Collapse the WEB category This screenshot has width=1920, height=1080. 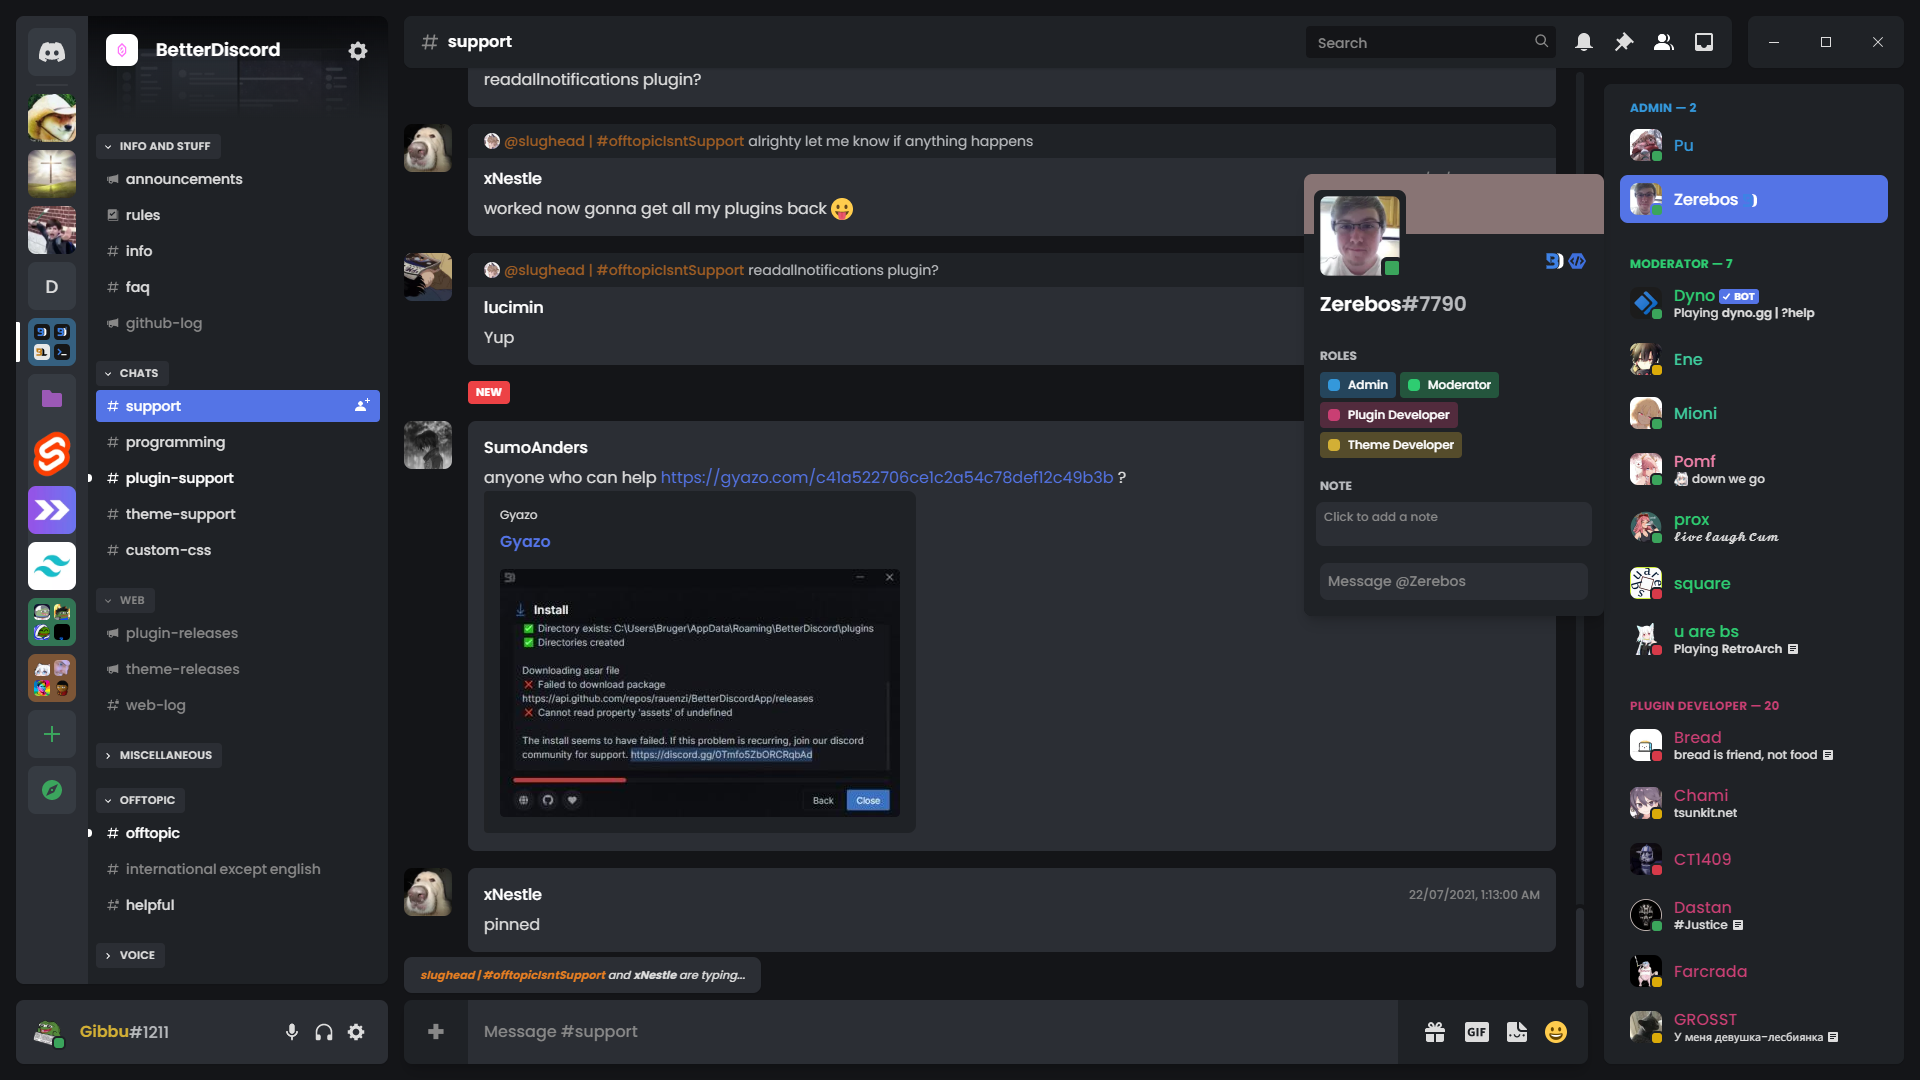coord(125,600)
